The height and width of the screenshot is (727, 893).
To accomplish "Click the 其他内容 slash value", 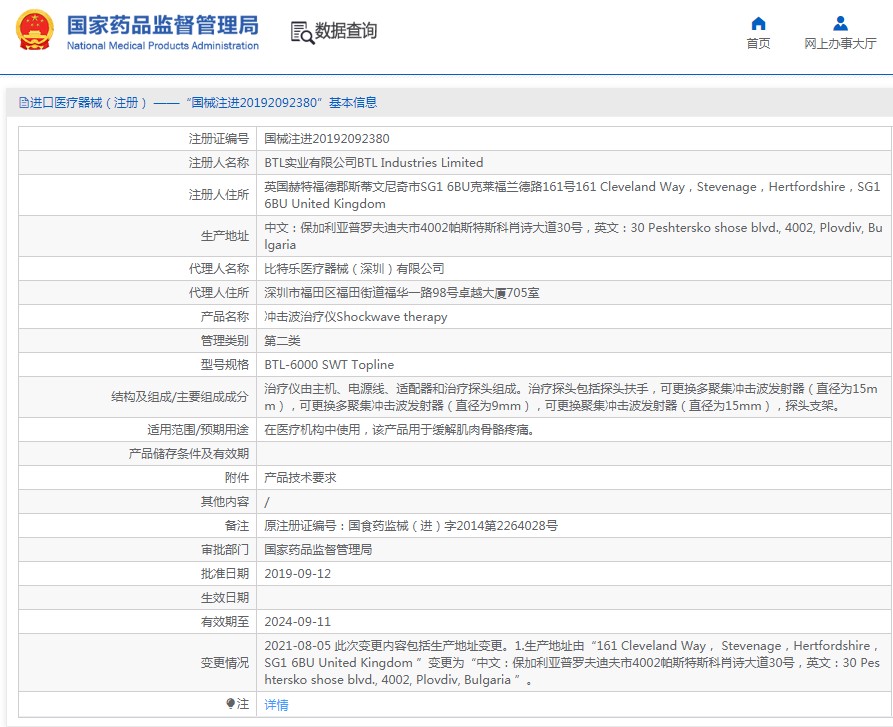I will 267,502.
